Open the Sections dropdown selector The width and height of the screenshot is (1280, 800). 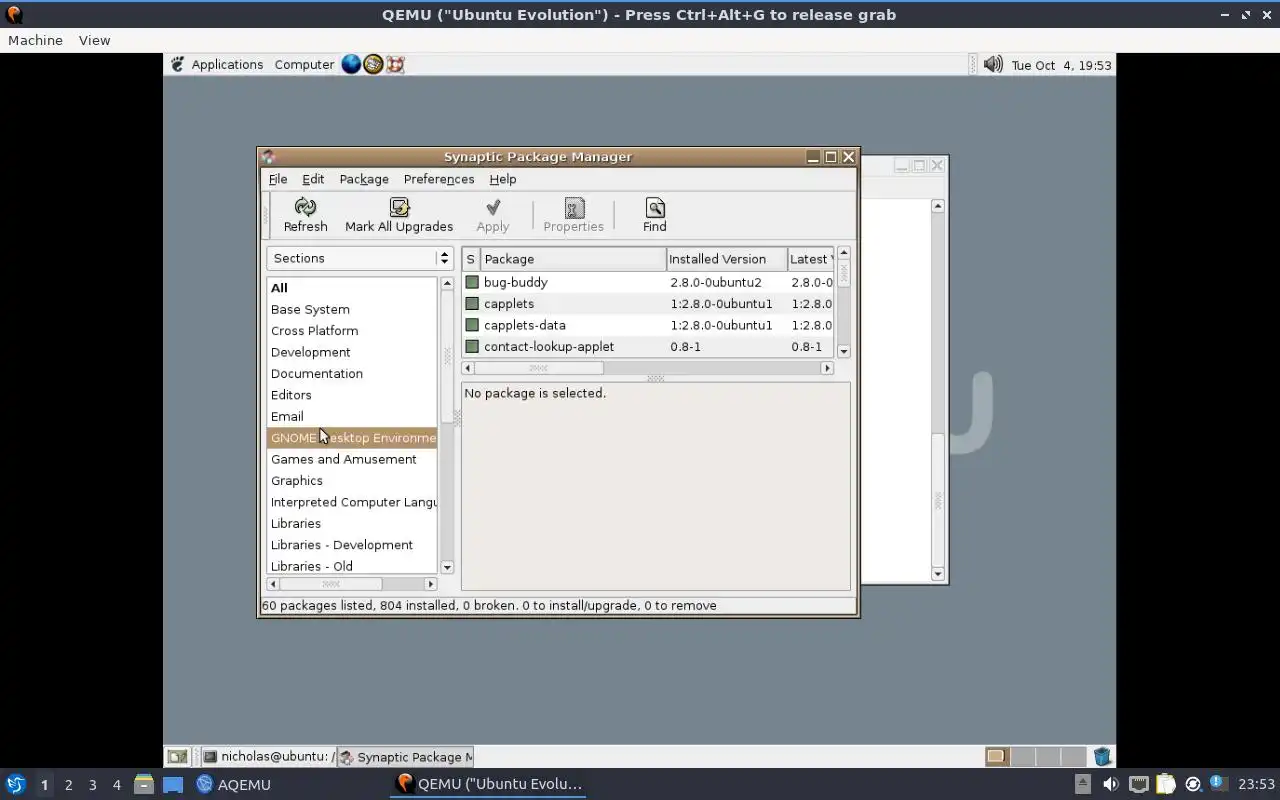(x=360, y=258)
